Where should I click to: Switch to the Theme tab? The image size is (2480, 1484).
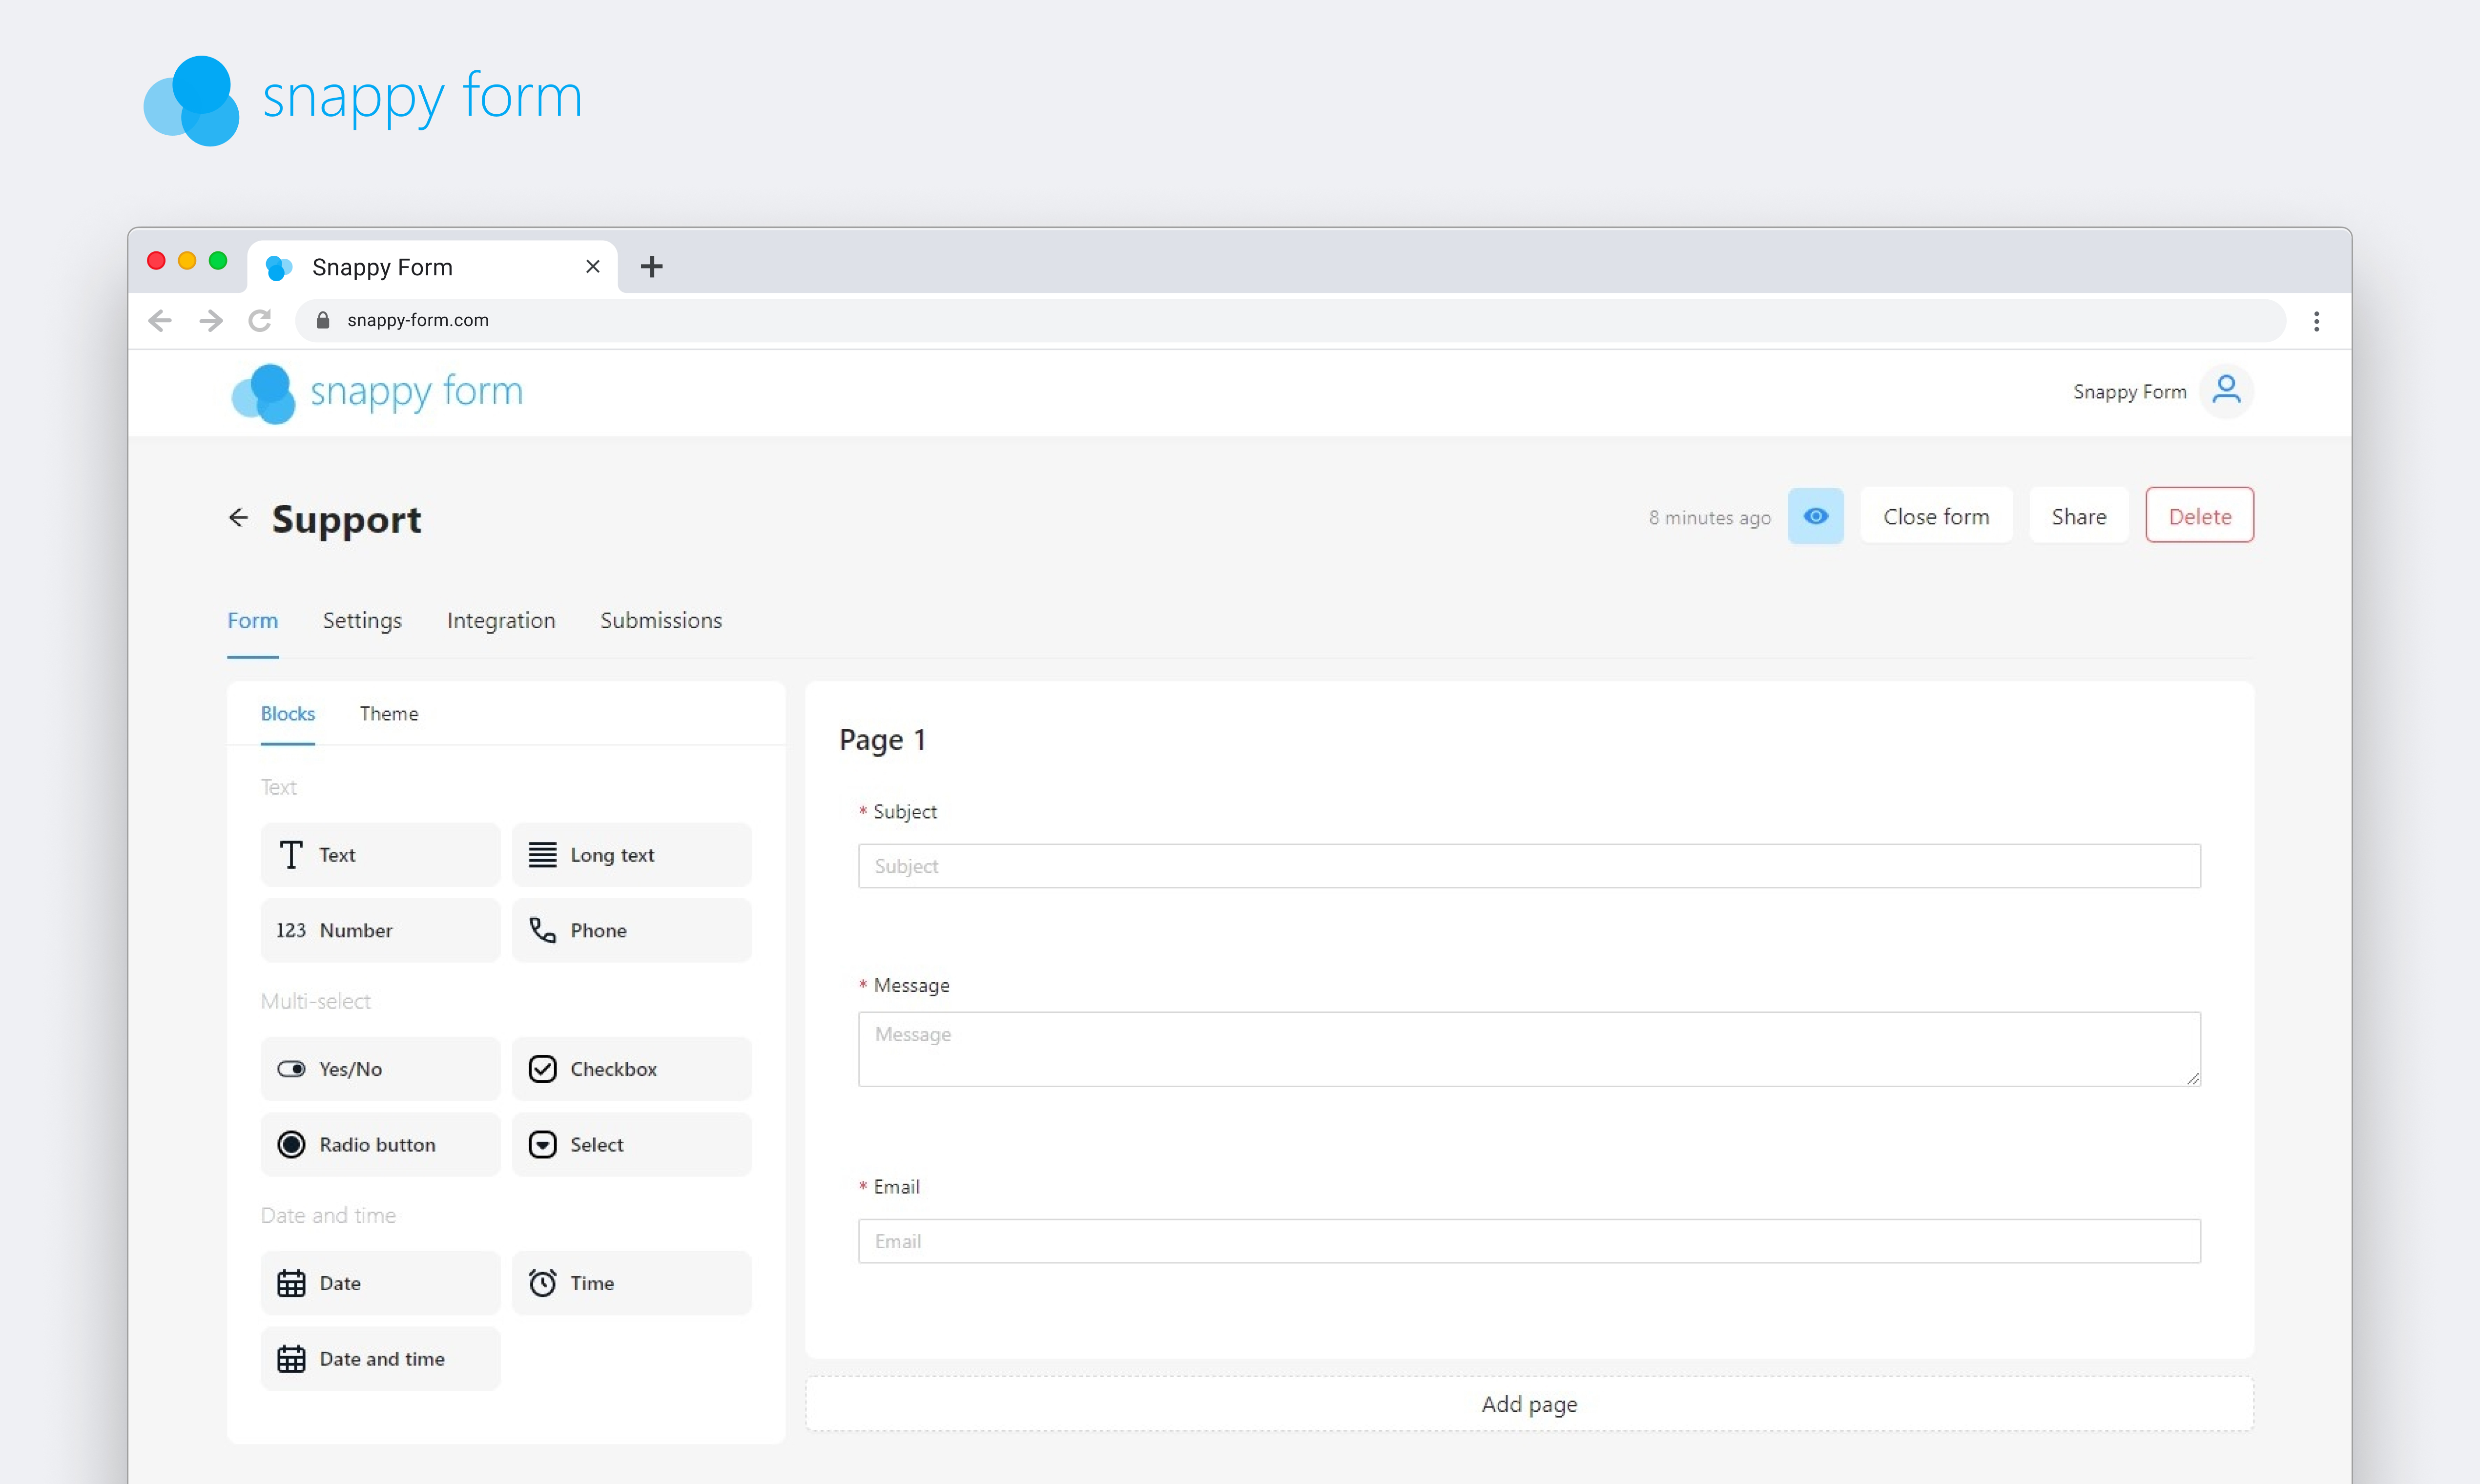pyautogui.click(x=389, y=713)
